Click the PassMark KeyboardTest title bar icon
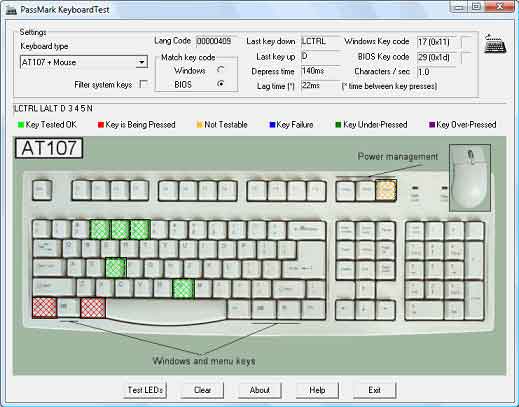519x407 pixels. point(12,10)
